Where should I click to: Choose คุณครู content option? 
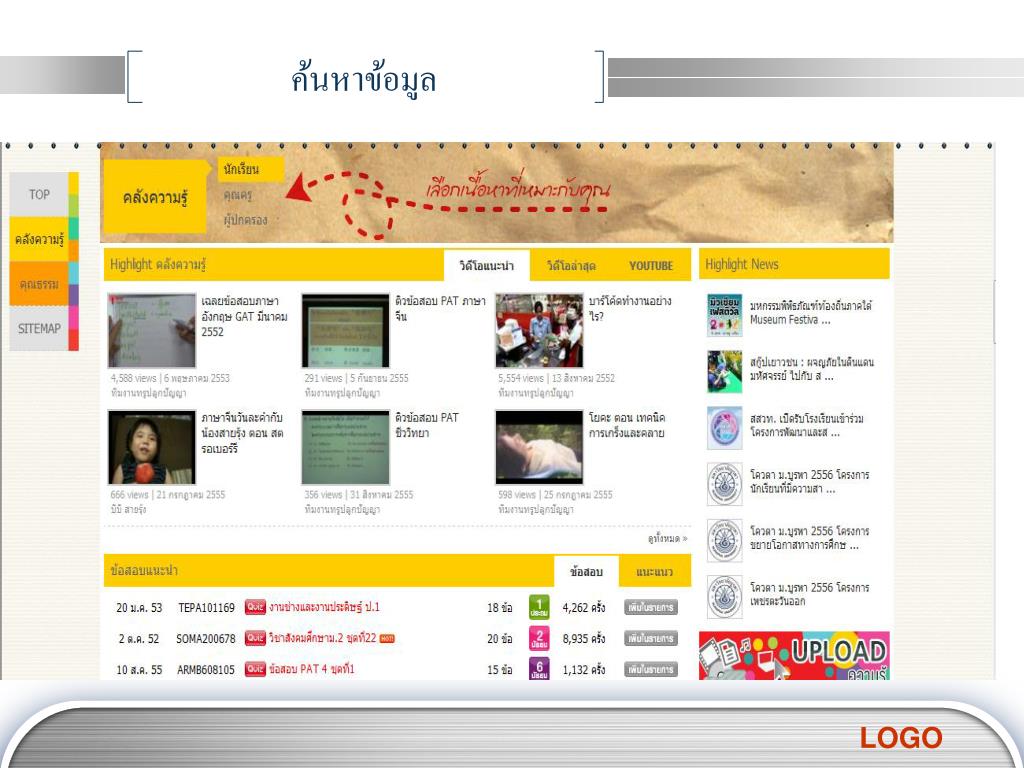pyautogui.click(x=238, y=195)
